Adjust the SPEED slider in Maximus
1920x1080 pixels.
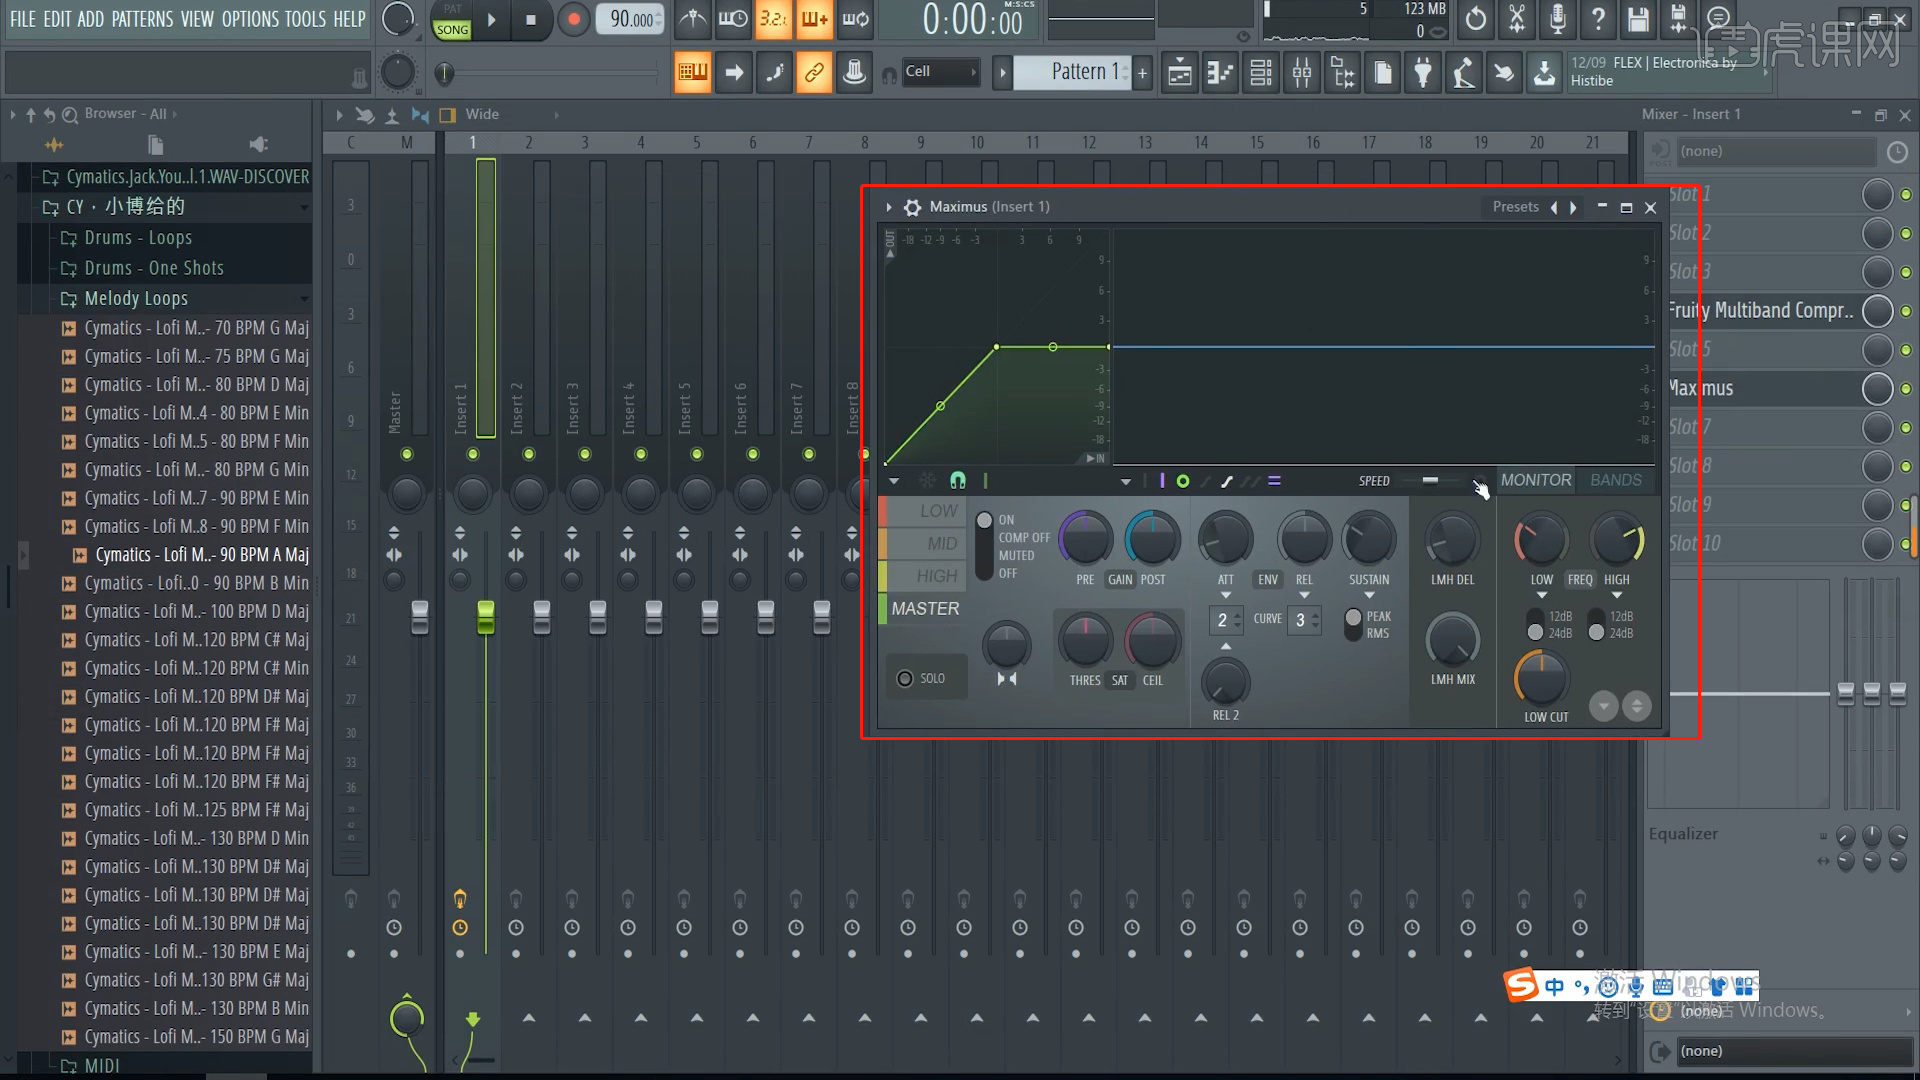click(1431, 481)
